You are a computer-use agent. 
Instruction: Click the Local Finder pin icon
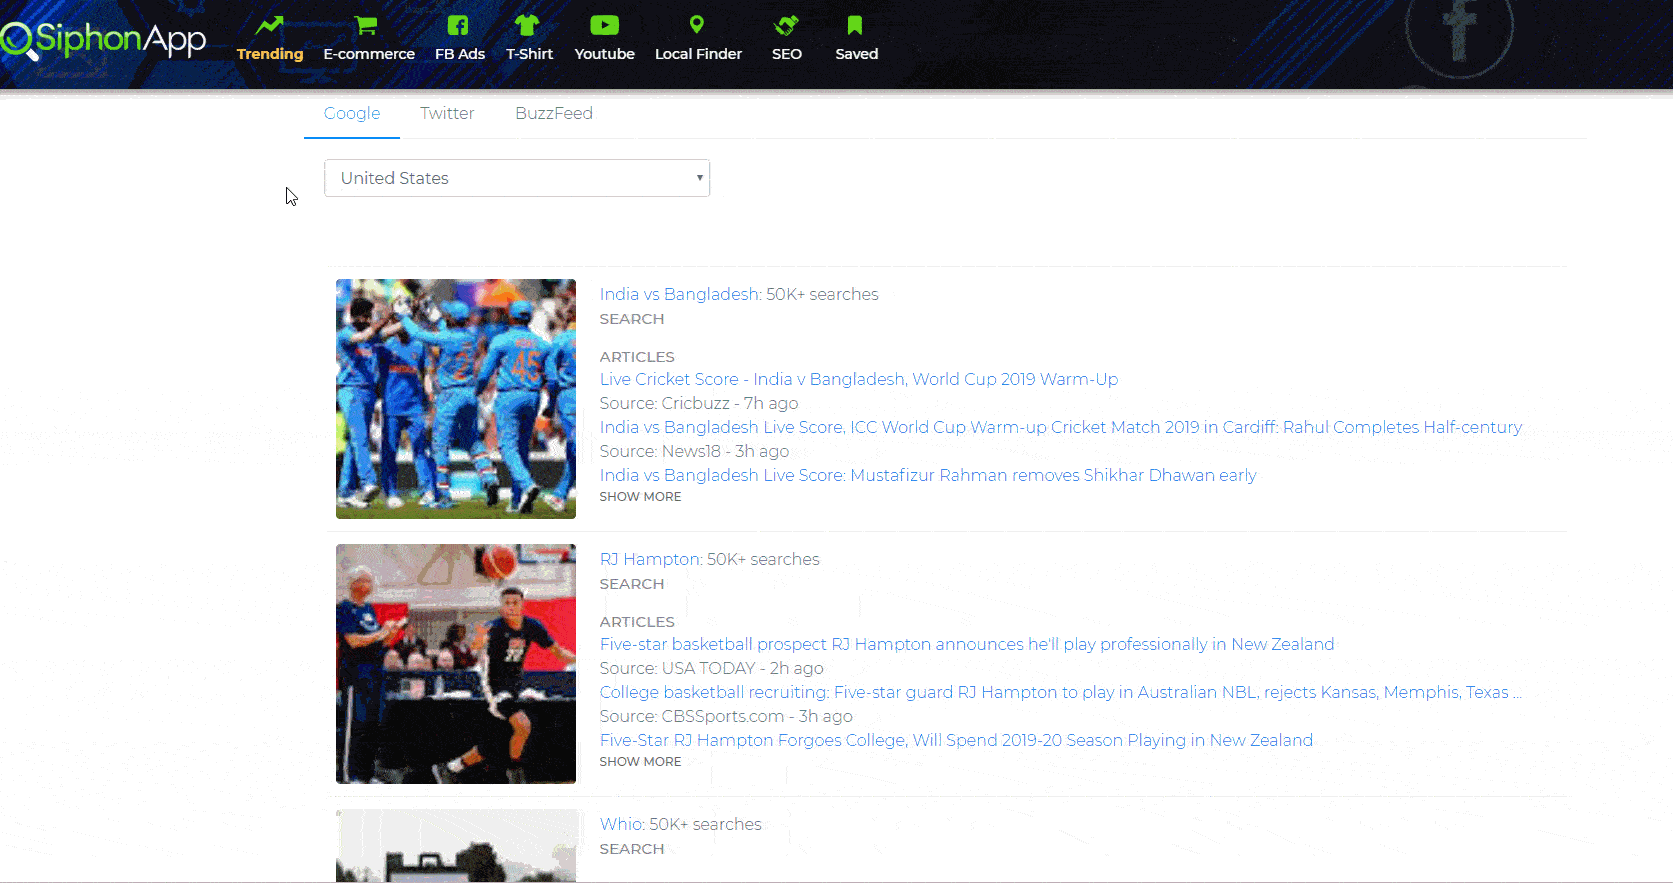tap(697, 24)
